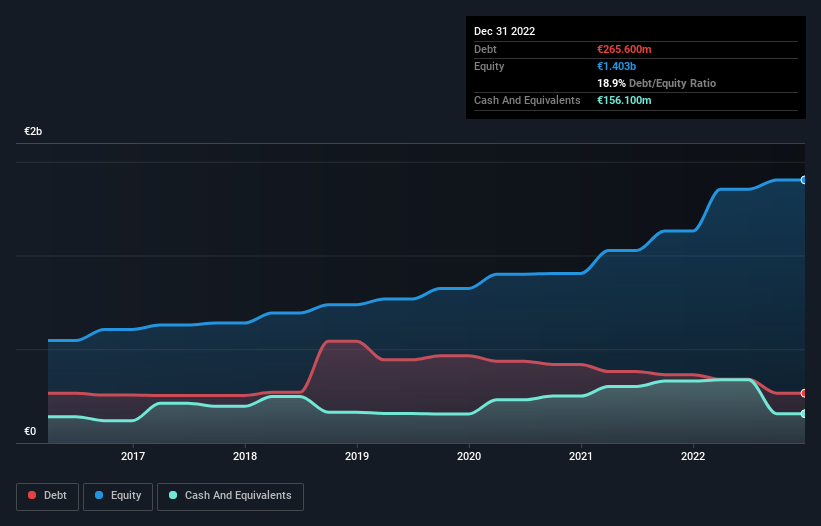Toggle the Cash And Equivalents legend button

pos(230,496)
